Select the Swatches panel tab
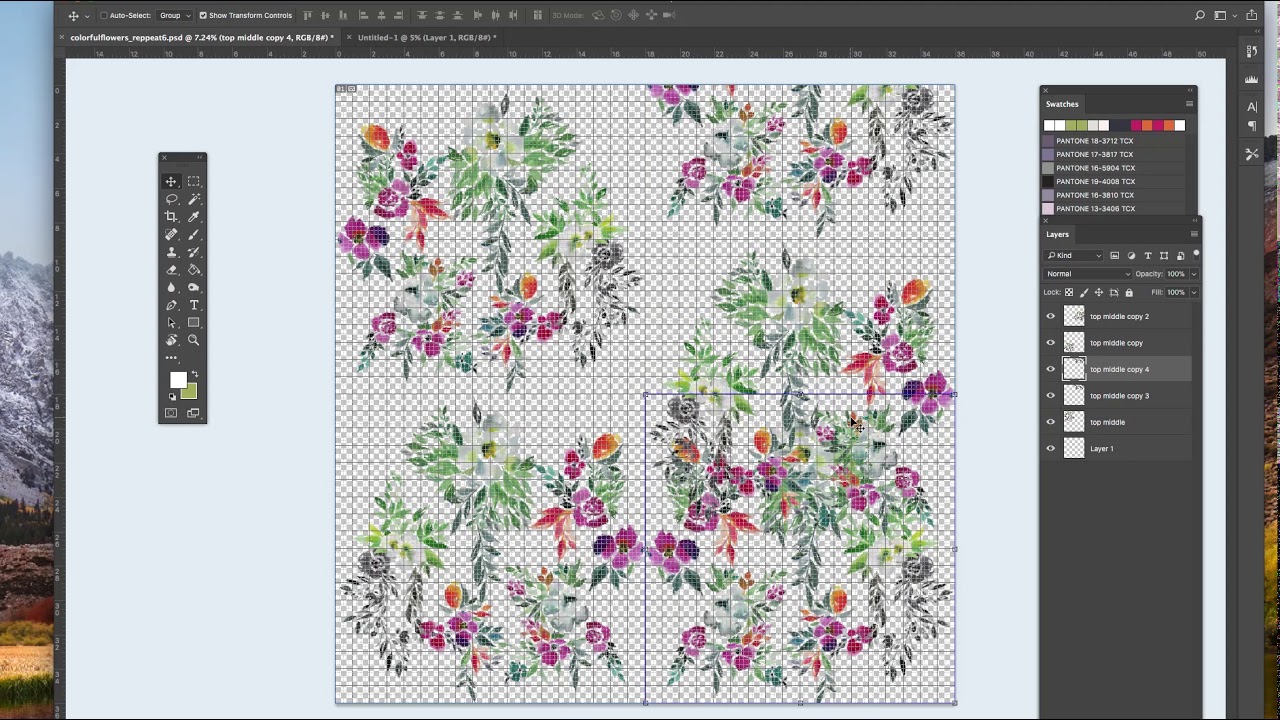 tap(1062, 104)
